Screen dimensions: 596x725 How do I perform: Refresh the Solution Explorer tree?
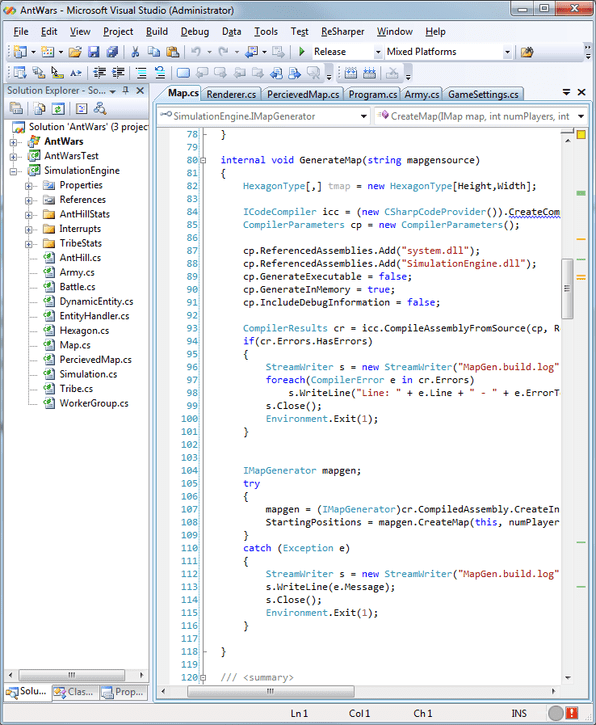58,109
